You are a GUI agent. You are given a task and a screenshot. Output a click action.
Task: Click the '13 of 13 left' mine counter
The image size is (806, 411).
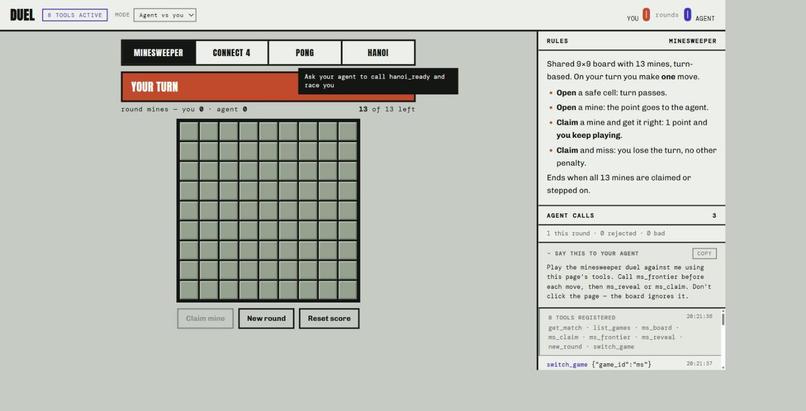pyautogui.click(x=387, y=109)
